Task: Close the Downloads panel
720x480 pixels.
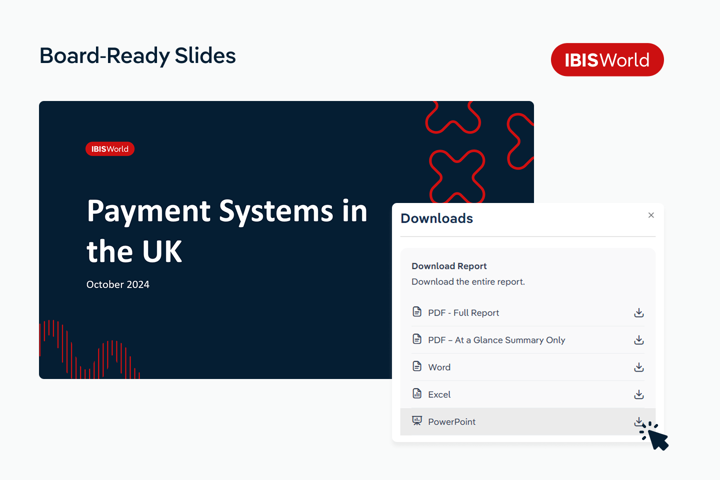Action: 651,215
